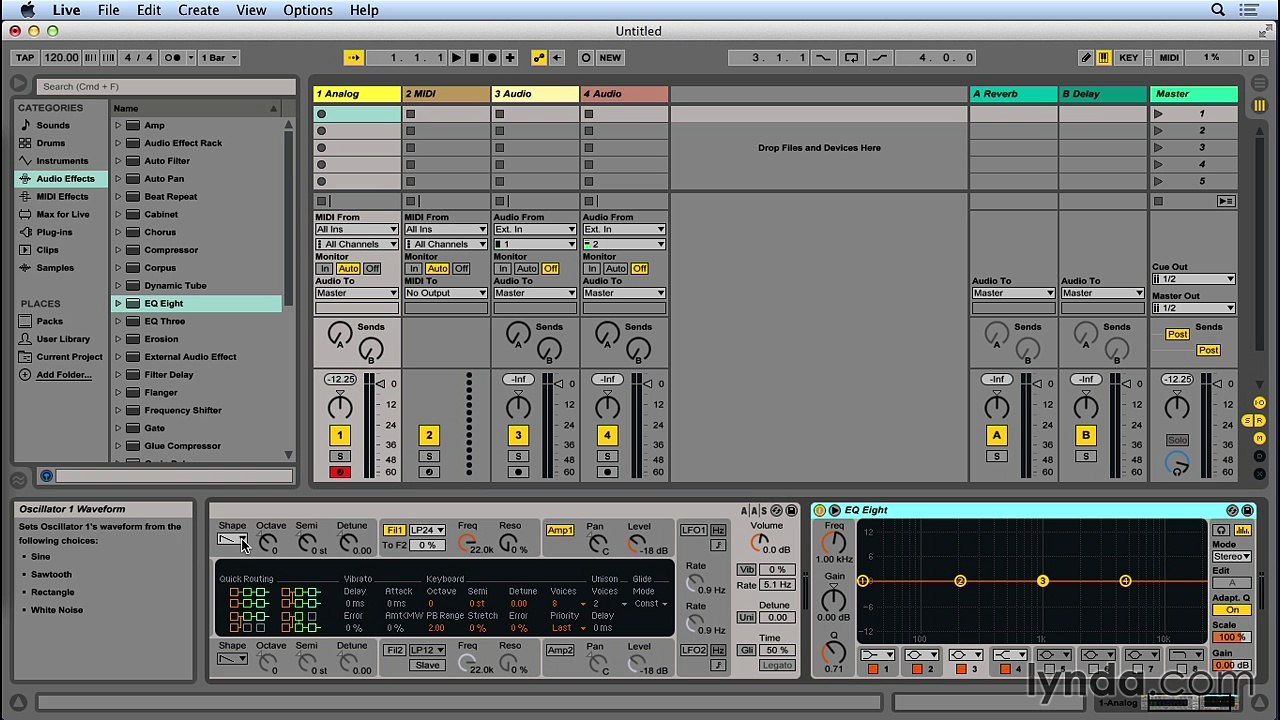Open the Options menu
1280x720 pixels.
[308, 10]
